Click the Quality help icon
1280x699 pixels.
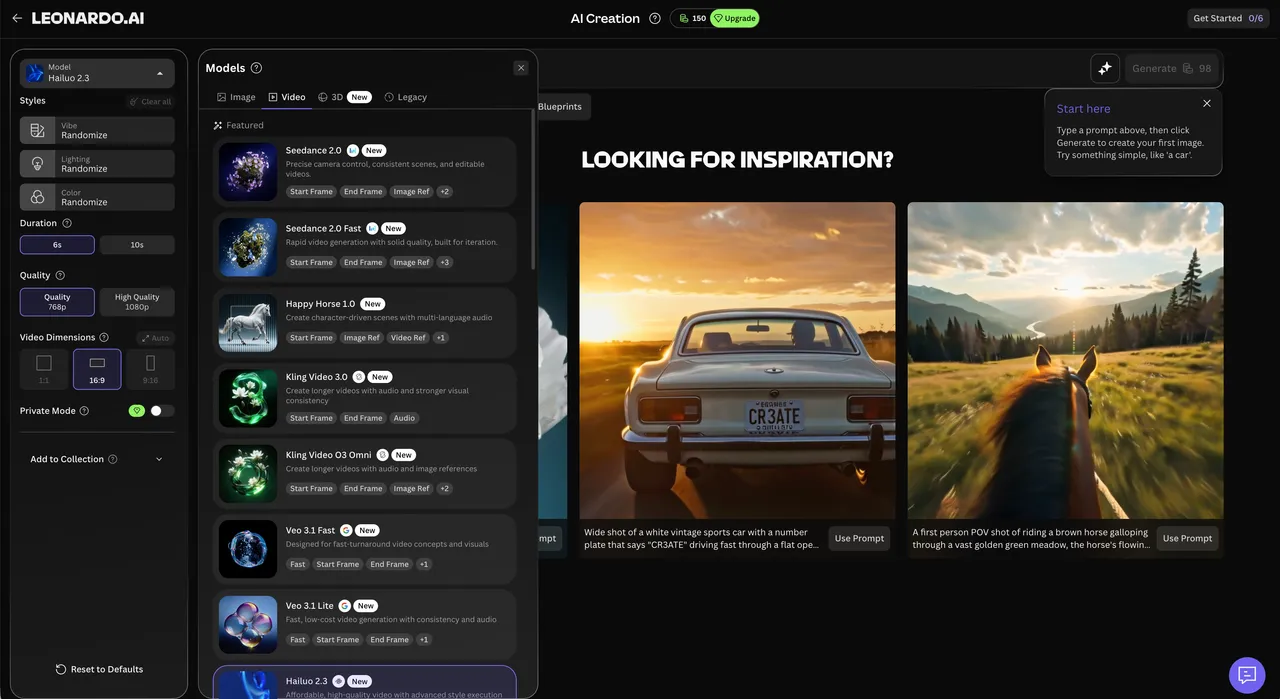coord(60,276)
